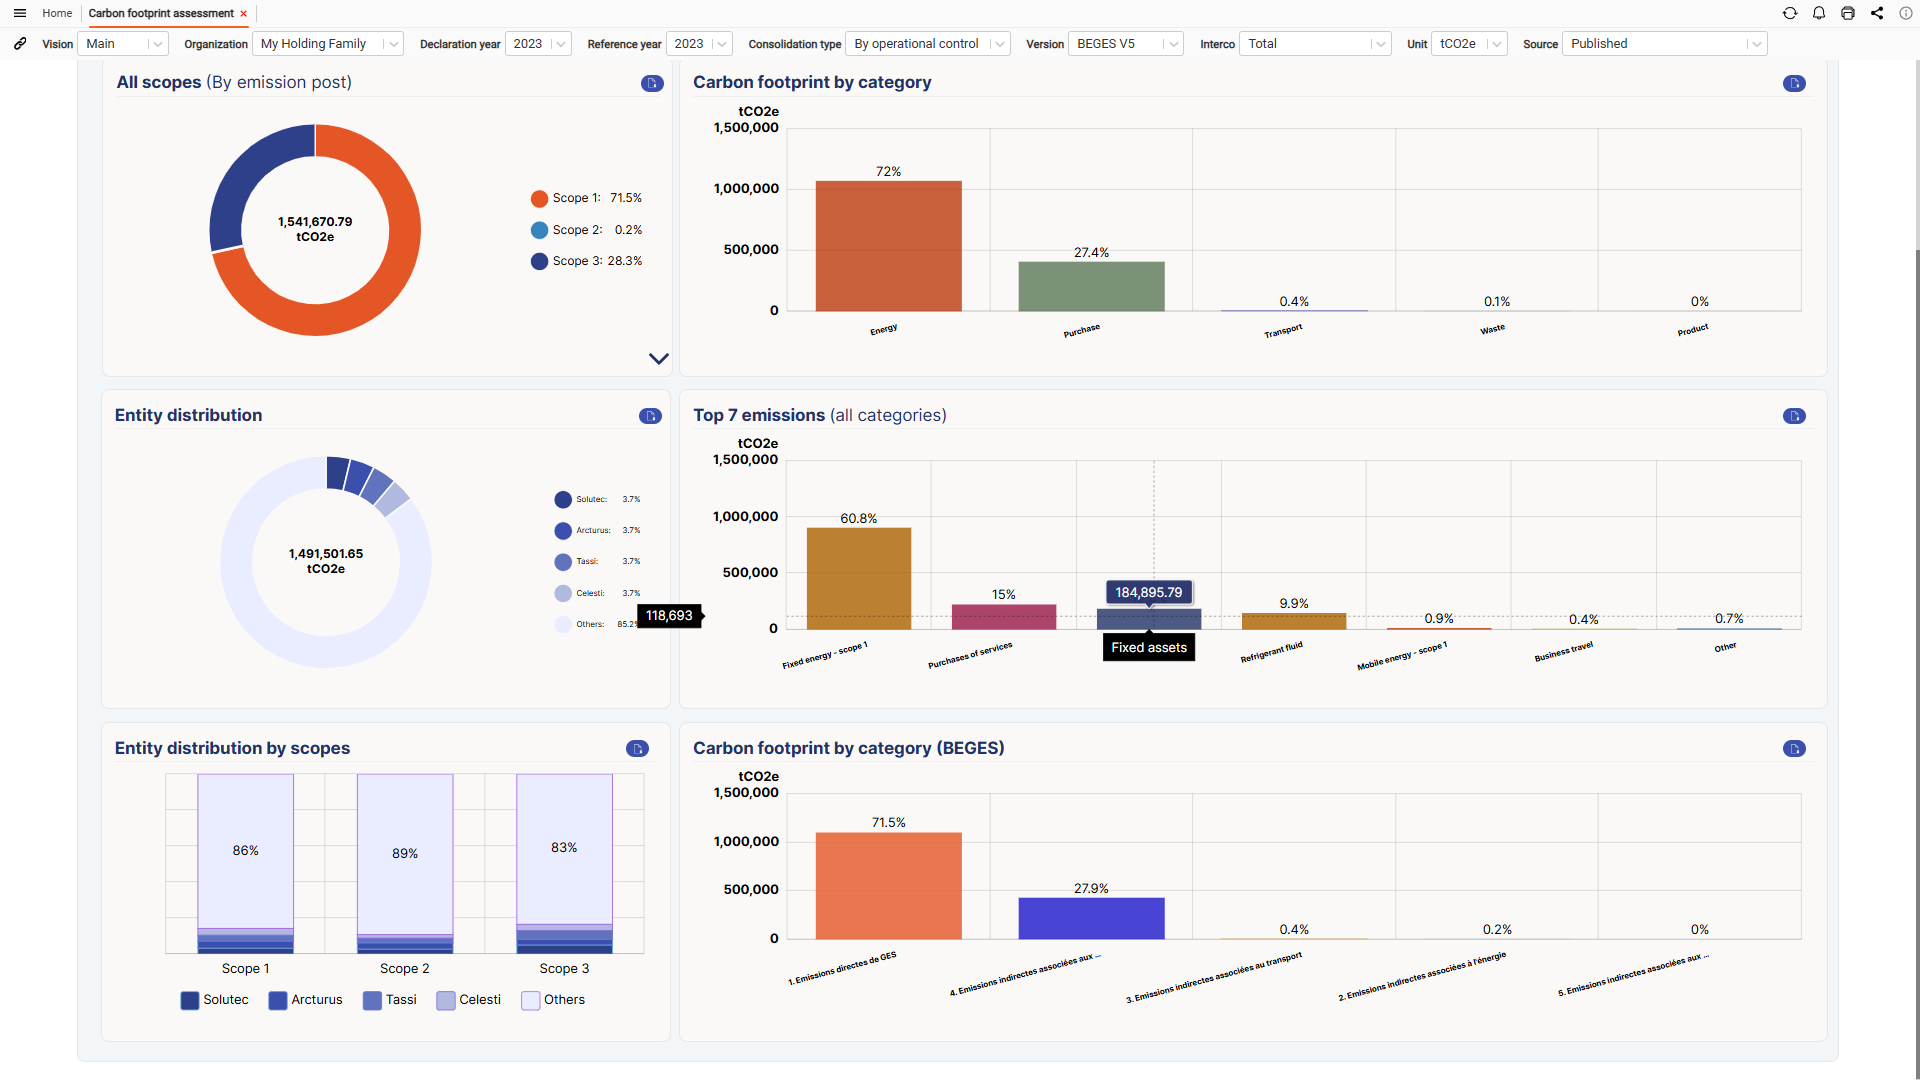Click the Fixed assets bar
The width and height of the screenshot is (1920, 1080).
point(1149,619)
